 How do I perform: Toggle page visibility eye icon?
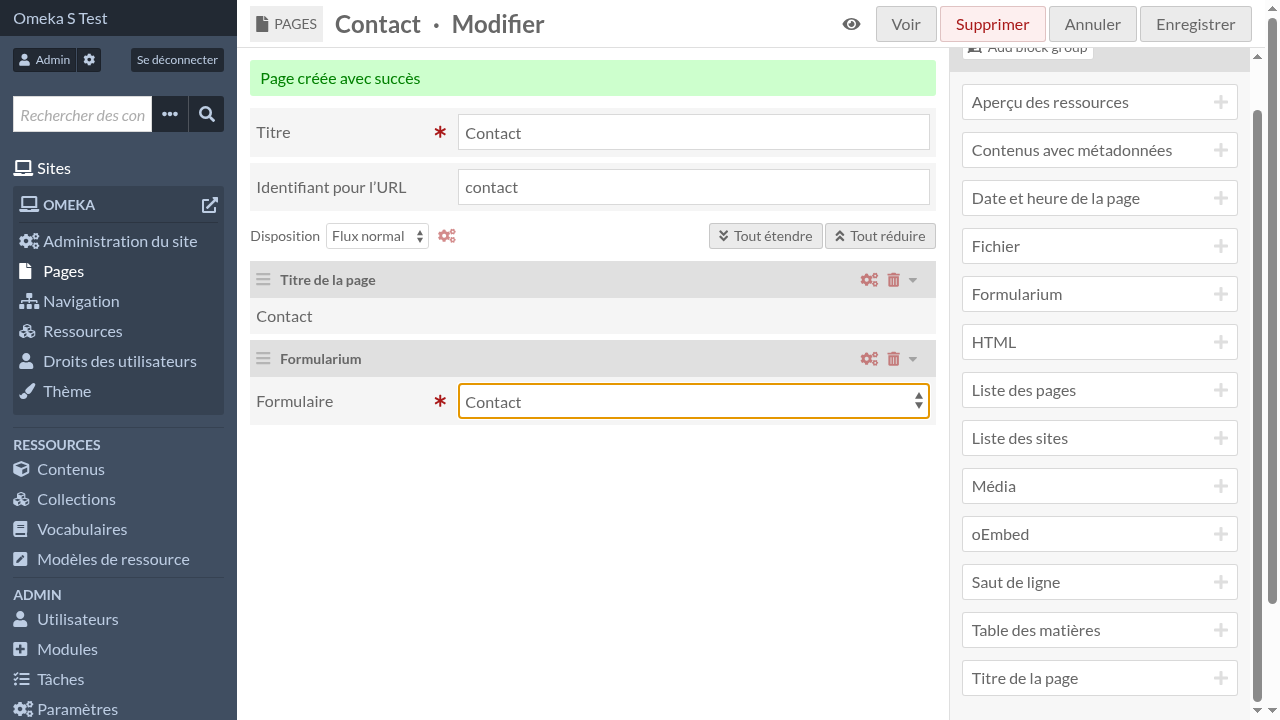point(851,24)
